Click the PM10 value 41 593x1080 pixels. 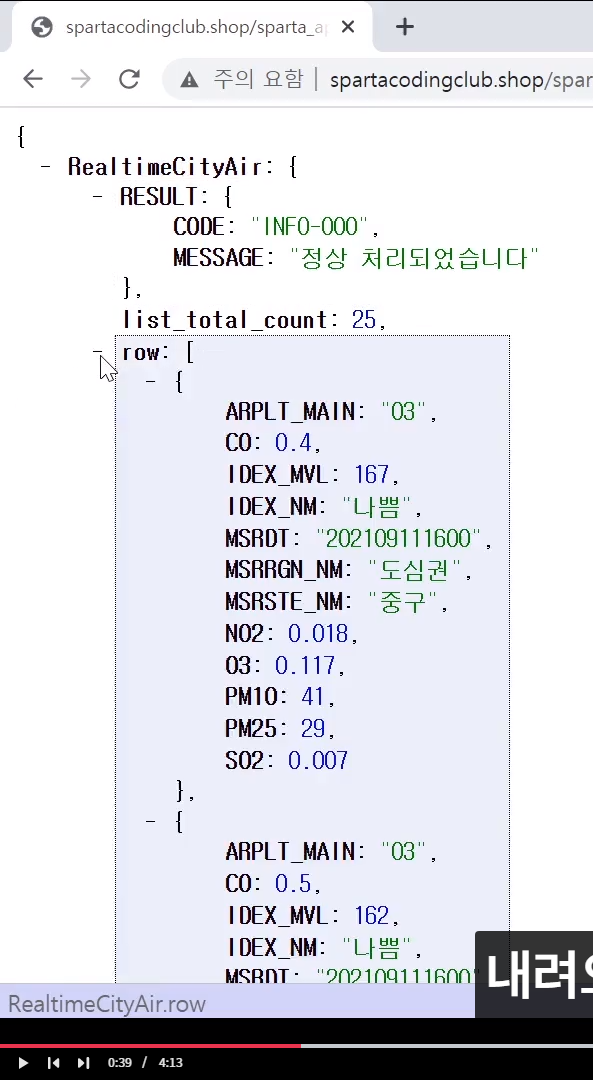click(312, 697)
